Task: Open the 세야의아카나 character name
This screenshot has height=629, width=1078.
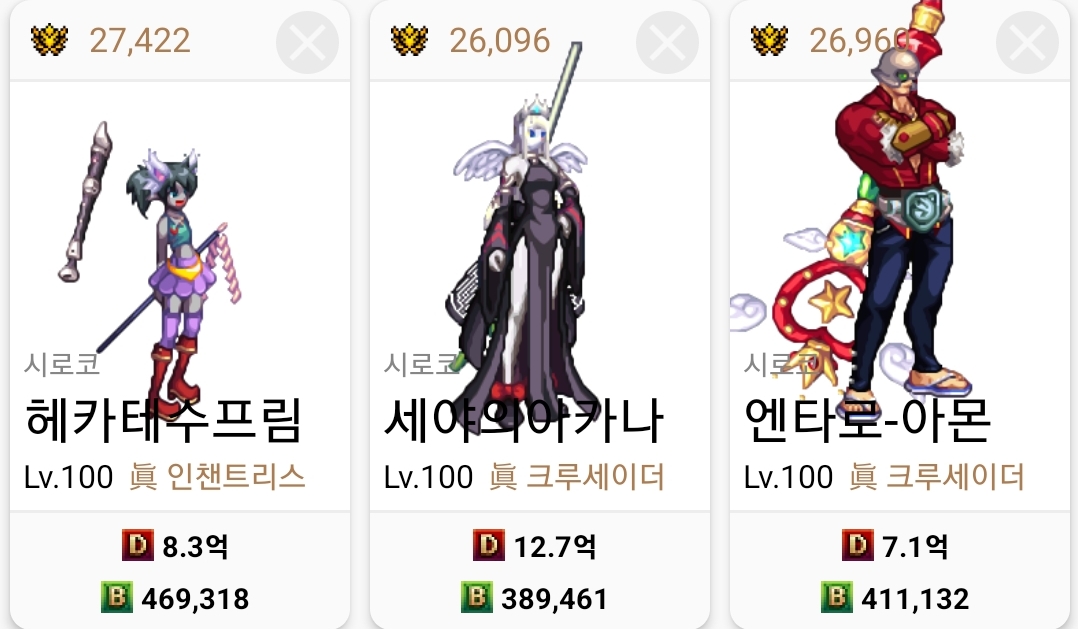Action: coord(524,420)
